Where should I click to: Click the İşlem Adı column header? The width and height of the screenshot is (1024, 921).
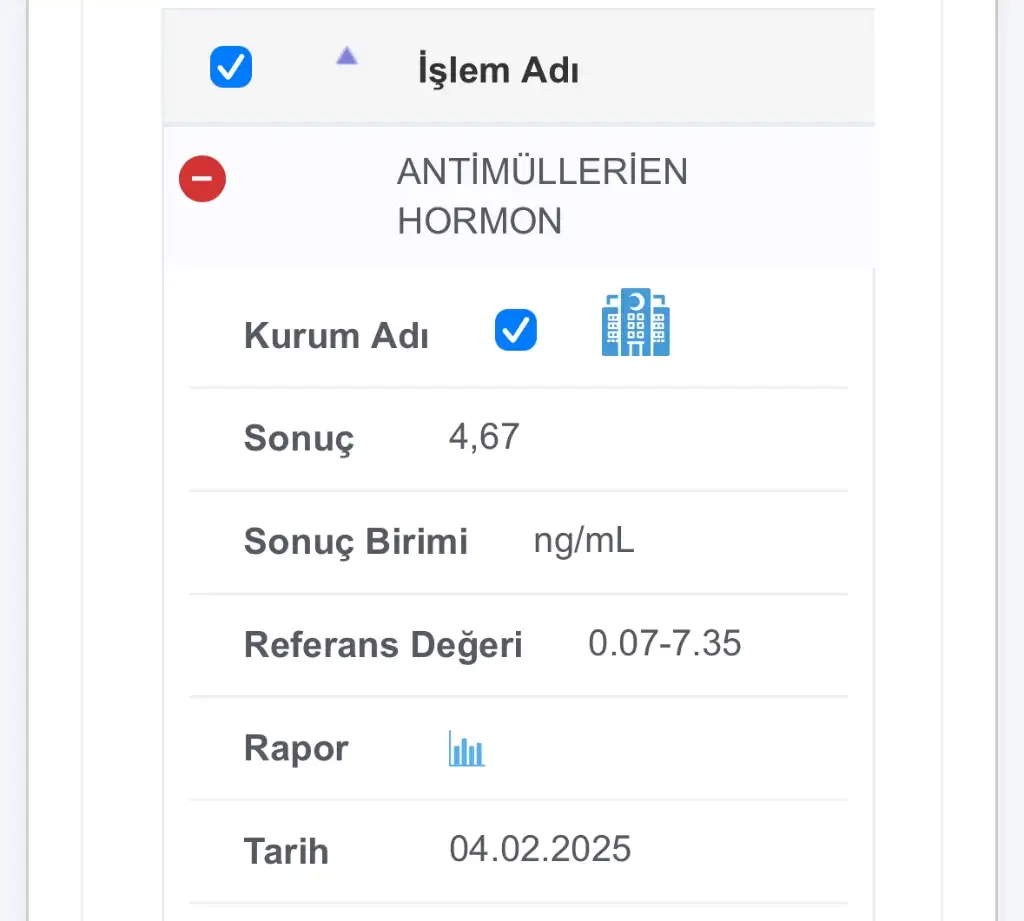(498, 71)
